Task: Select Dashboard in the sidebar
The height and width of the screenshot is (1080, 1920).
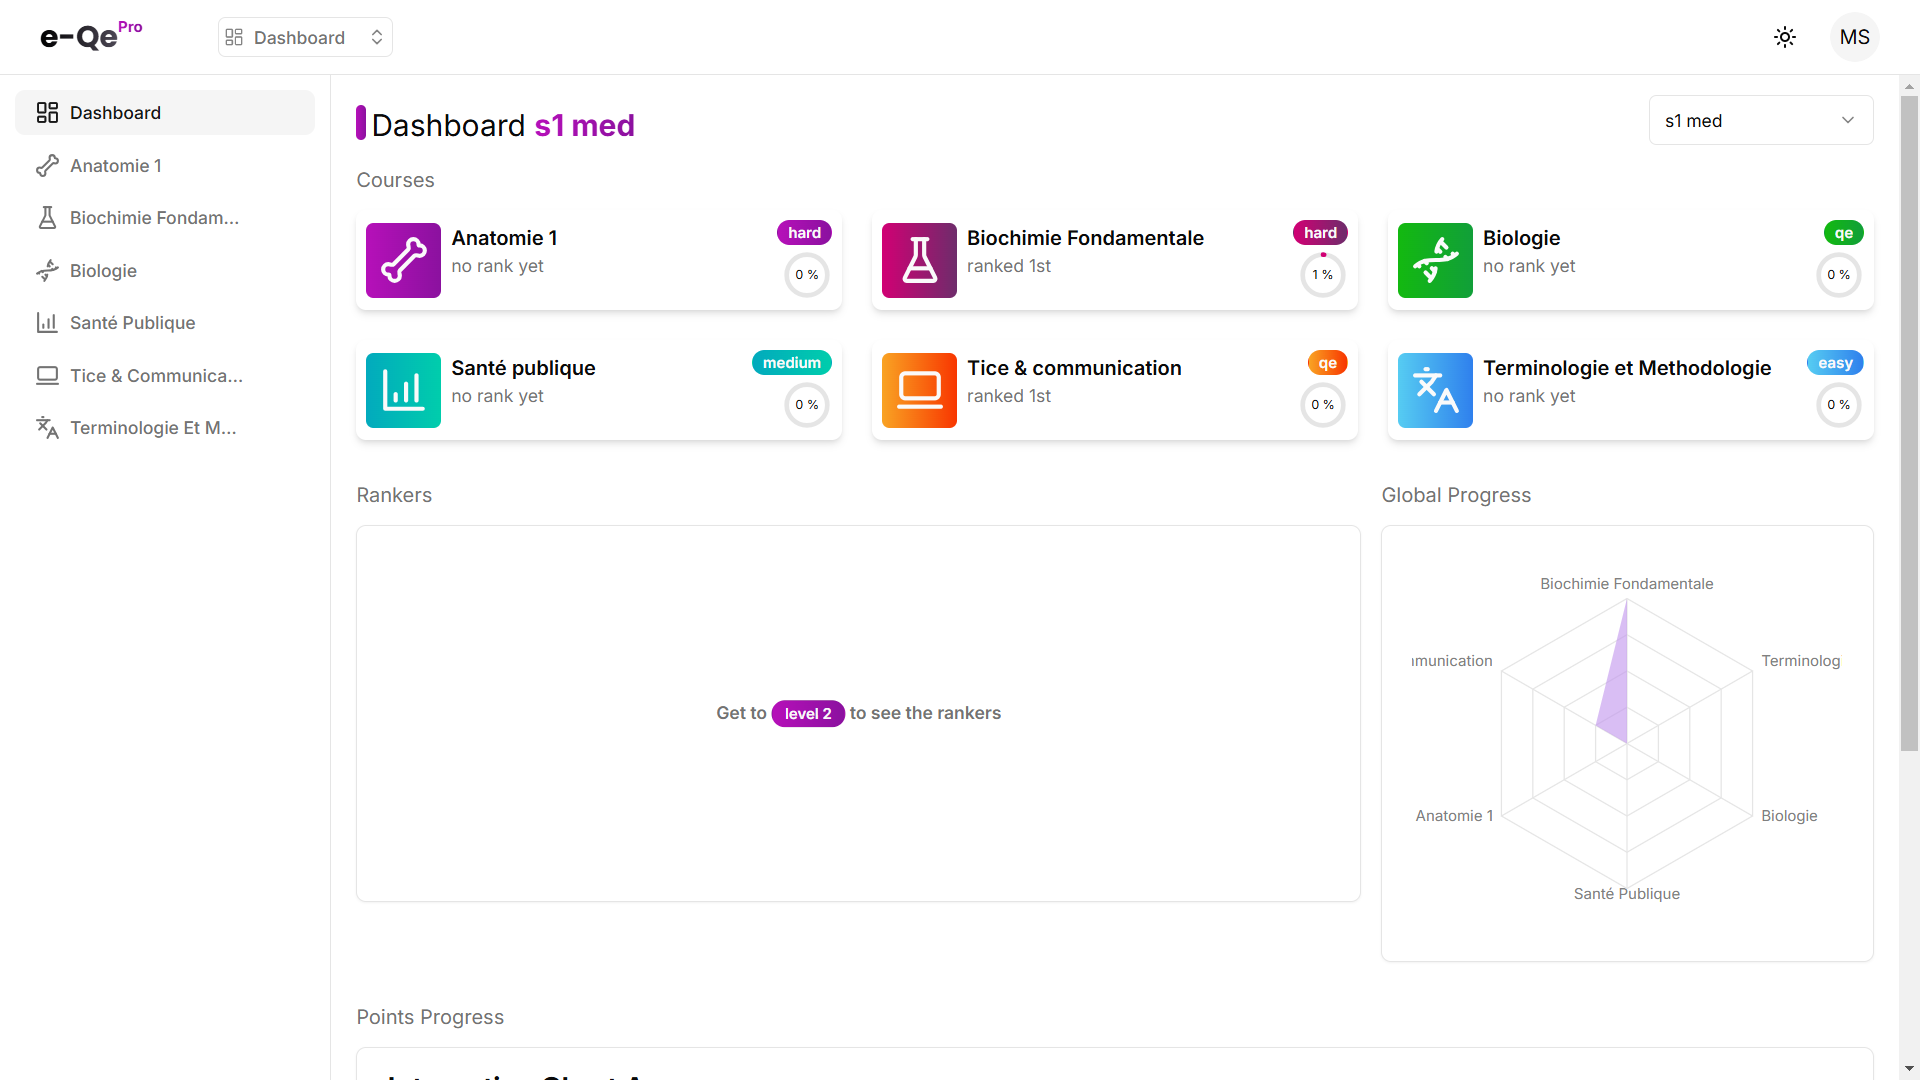Action: coord(165,112)
